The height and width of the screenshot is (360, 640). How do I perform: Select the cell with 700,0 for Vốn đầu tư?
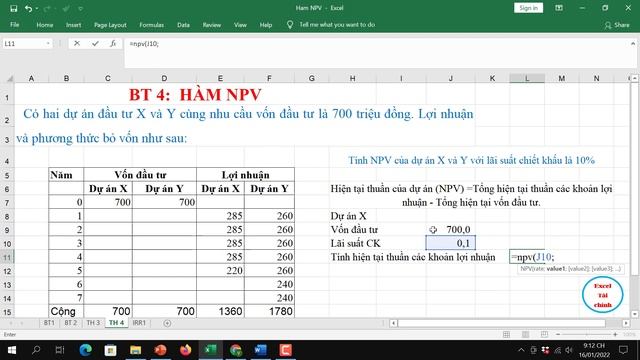click(x=451, y=230)
